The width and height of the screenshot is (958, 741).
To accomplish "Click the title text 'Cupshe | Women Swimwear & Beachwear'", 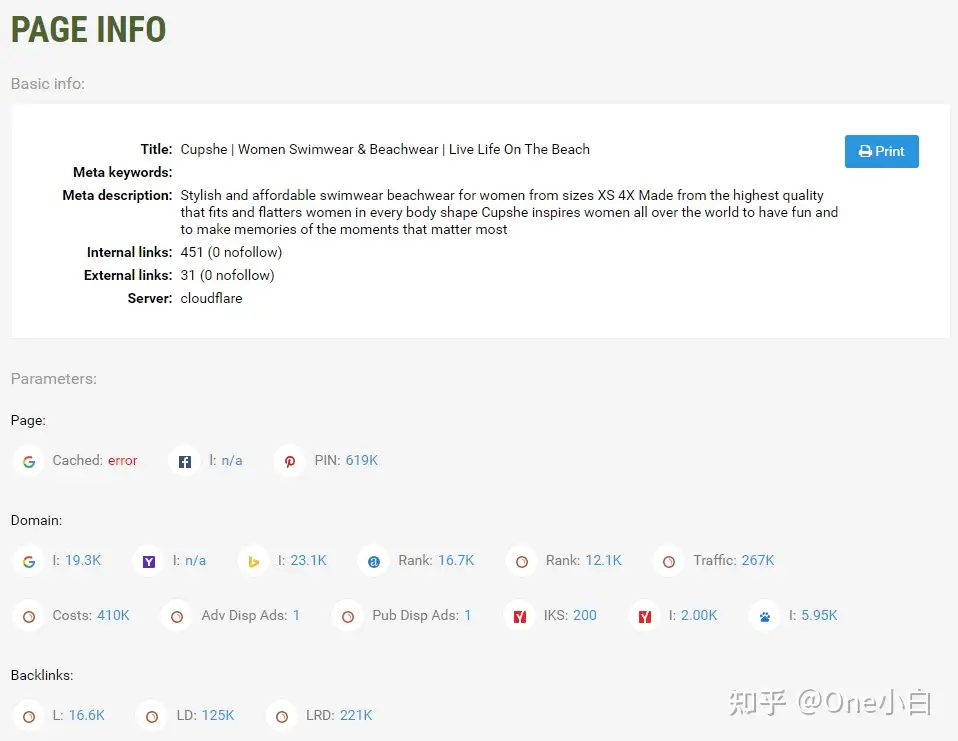I will pyautogui.click(x=309, y=150).
